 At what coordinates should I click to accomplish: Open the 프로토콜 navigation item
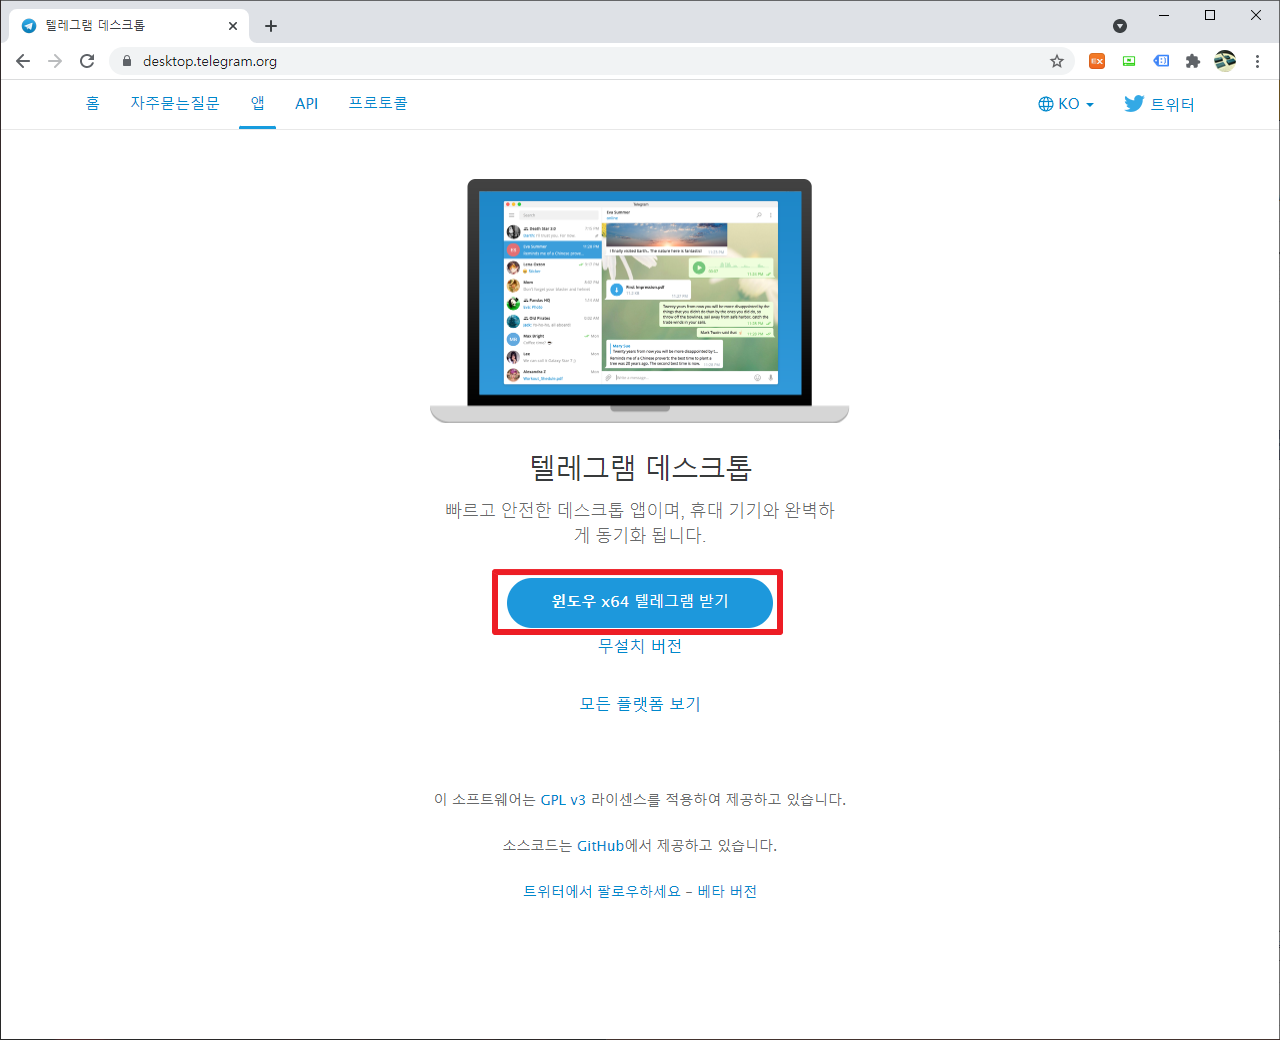pos(378,103)
